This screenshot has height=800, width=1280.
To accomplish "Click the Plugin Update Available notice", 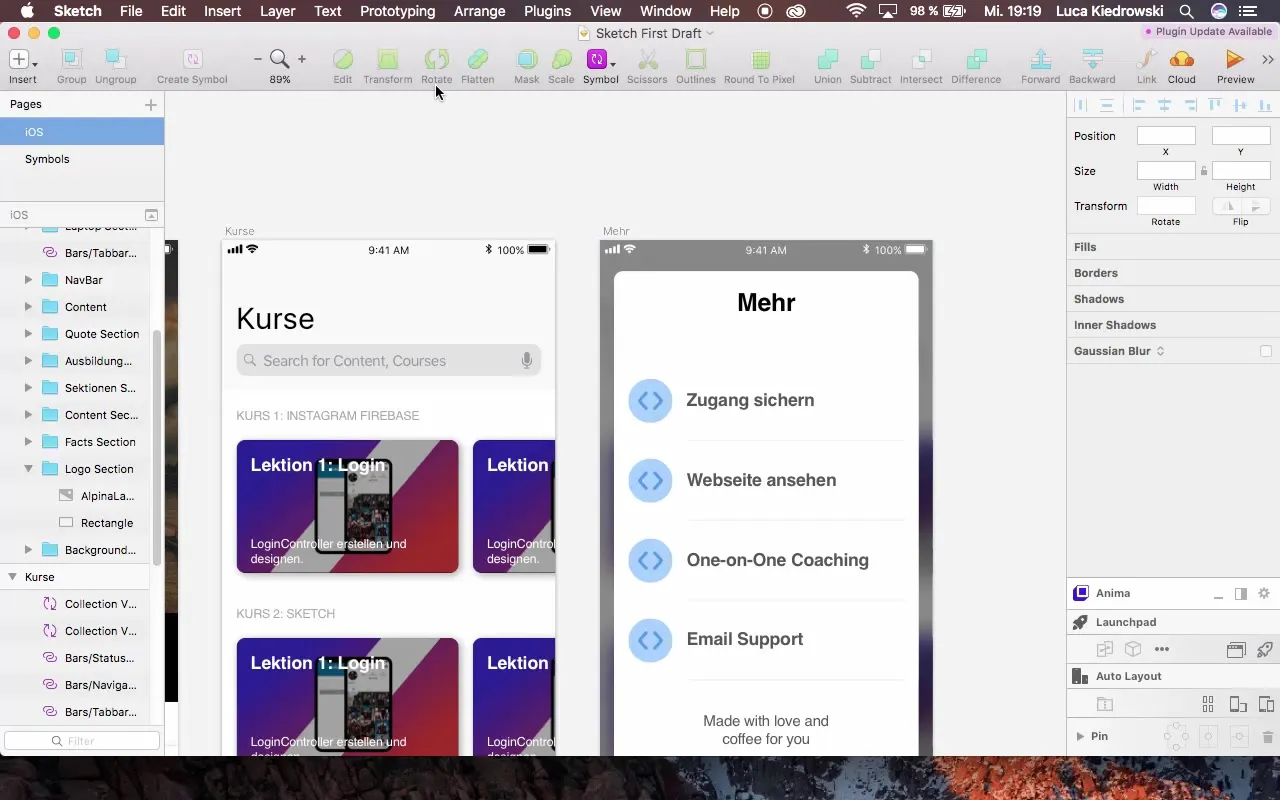I will [x=1207, y=32].
